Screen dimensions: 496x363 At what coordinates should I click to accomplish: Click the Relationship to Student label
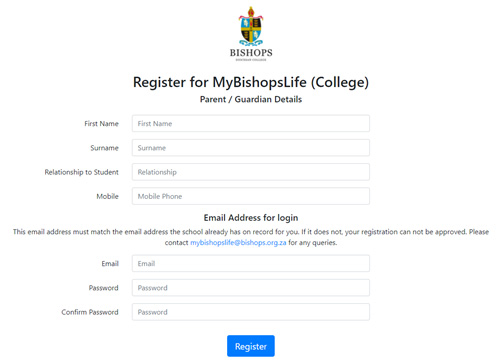click(82, 172)
